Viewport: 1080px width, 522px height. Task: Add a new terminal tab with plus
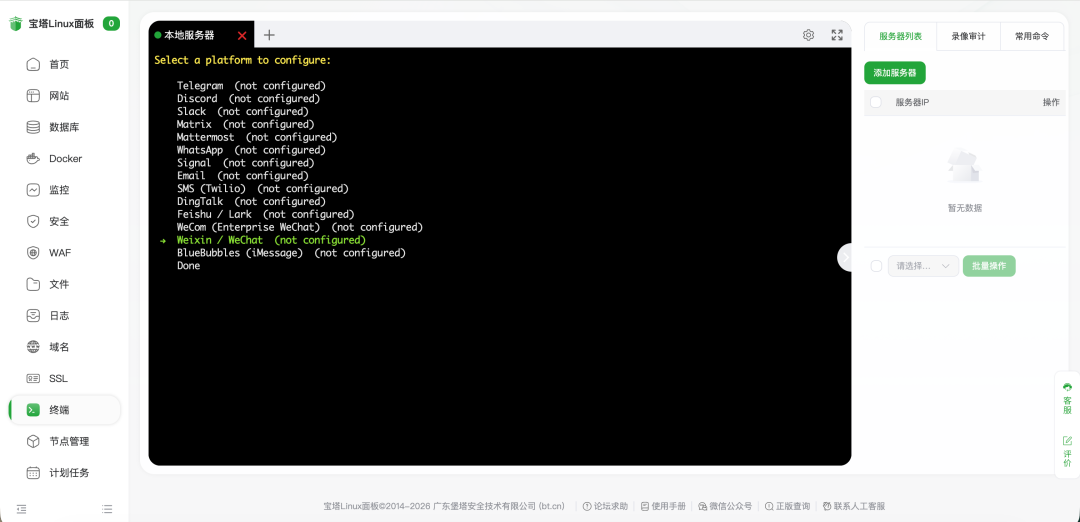[269, 35]
